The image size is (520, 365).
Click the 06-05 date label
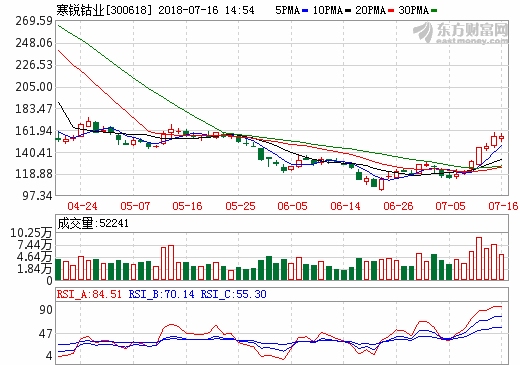292,206
